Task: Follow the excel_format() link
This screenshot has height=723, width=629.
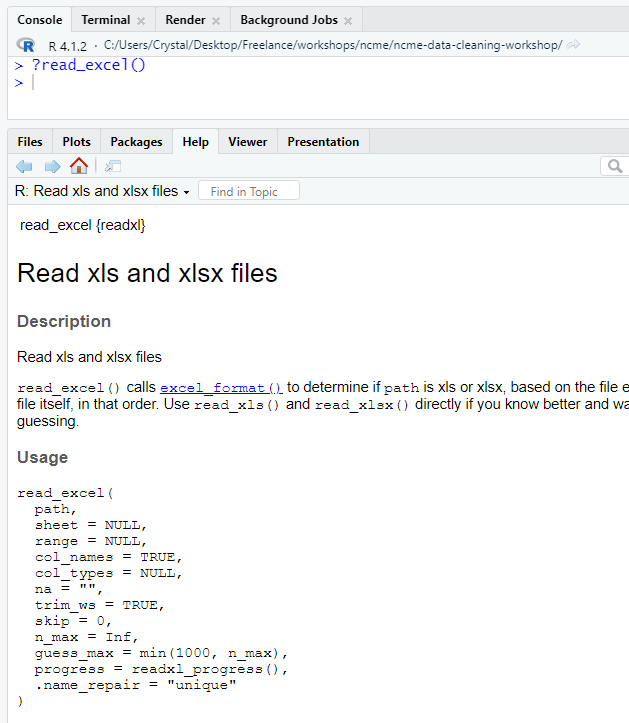Action: (221, 387)
